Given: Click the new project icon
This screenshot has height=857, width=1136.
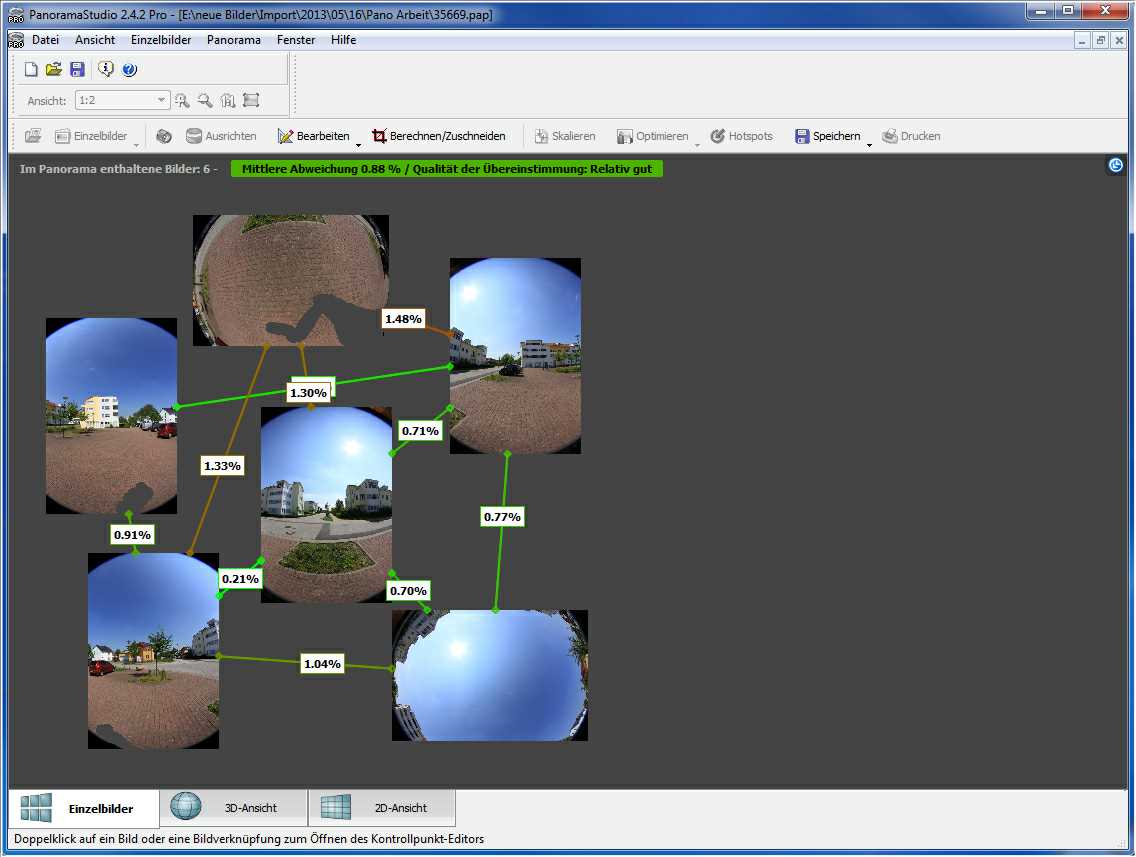Looking at the screenshot, I should (x=31, y=70).
